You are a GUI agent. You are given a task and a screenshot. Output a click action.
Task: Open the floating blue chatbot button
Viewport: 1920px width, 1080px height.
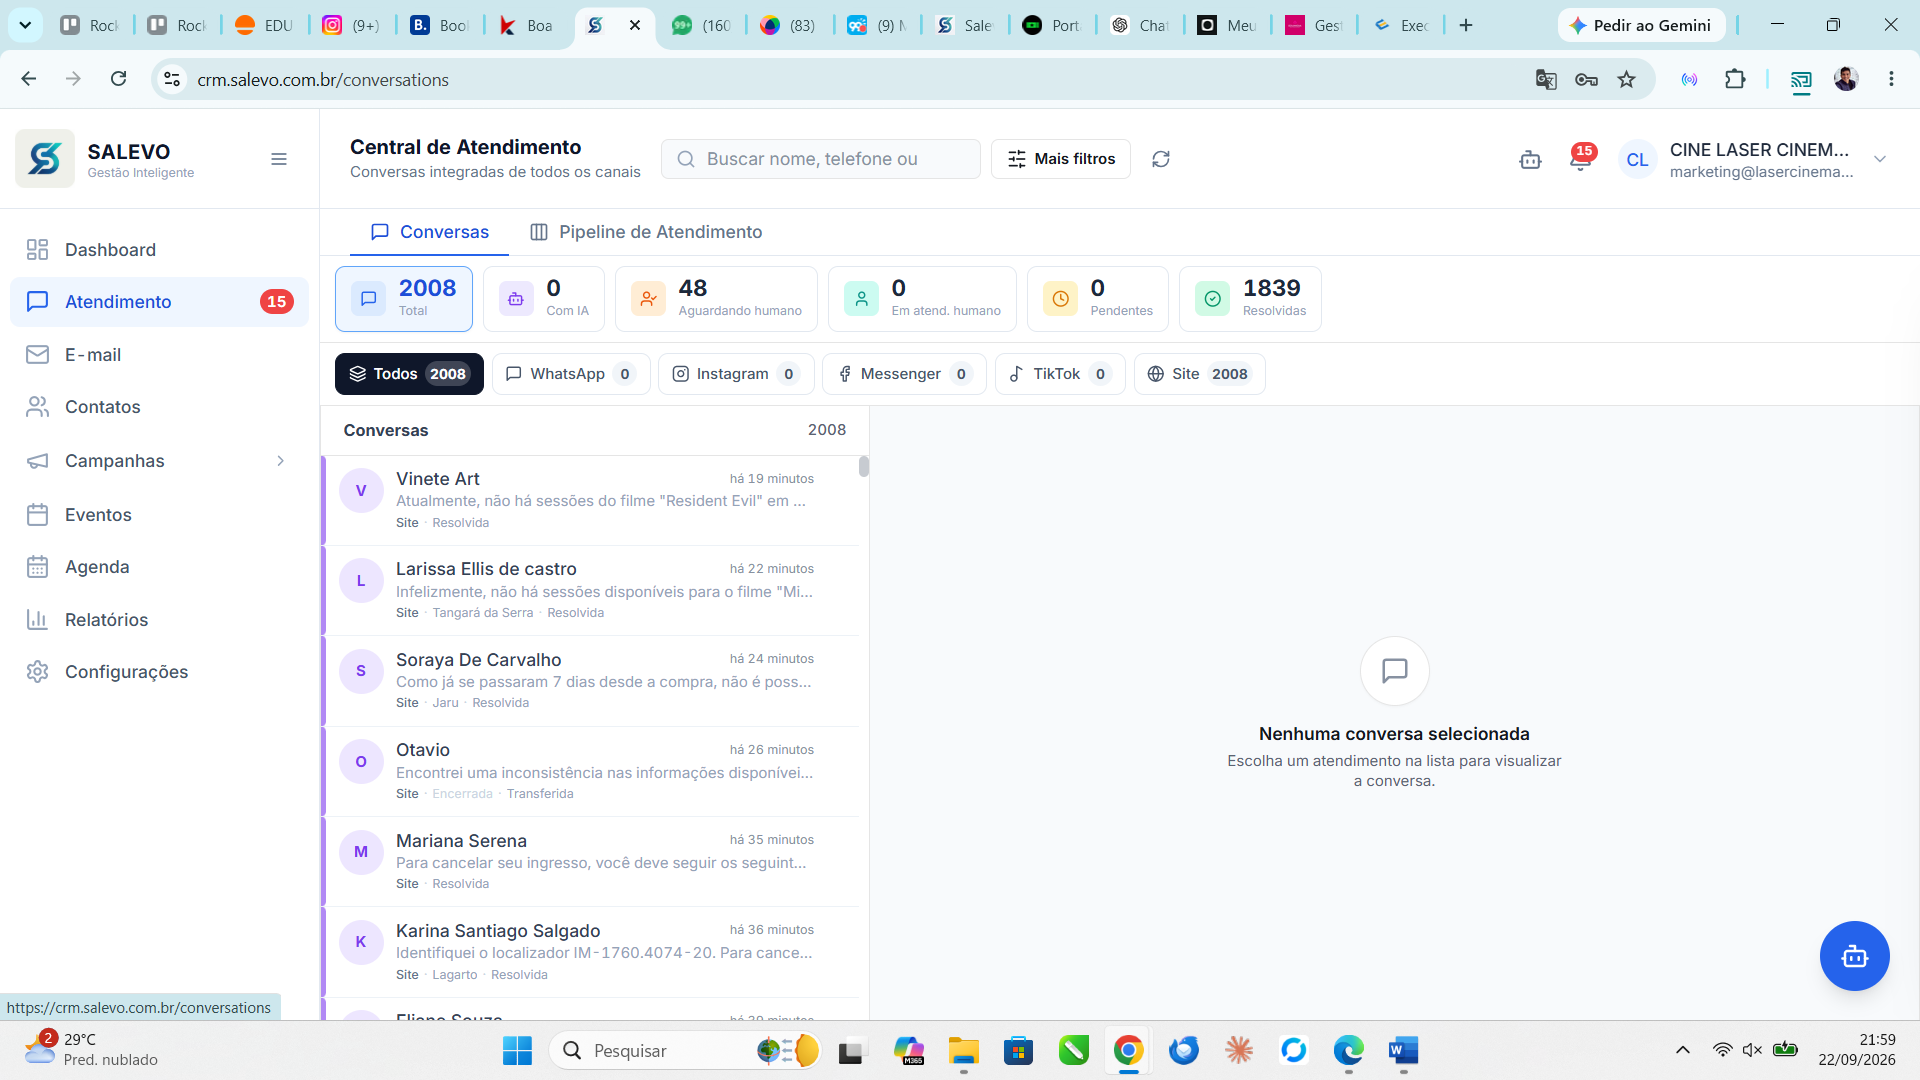point(1854,956)
